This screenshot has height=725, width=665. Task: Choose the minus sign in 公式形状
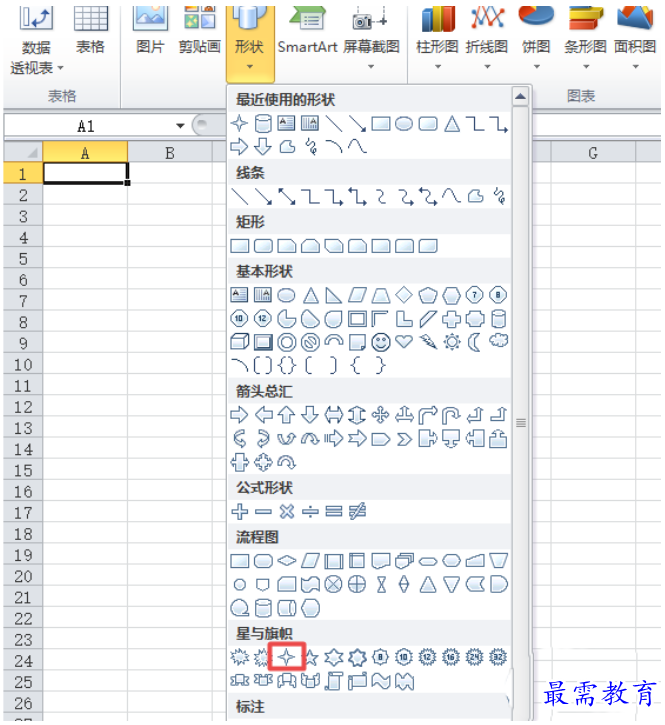pos(263,511)
